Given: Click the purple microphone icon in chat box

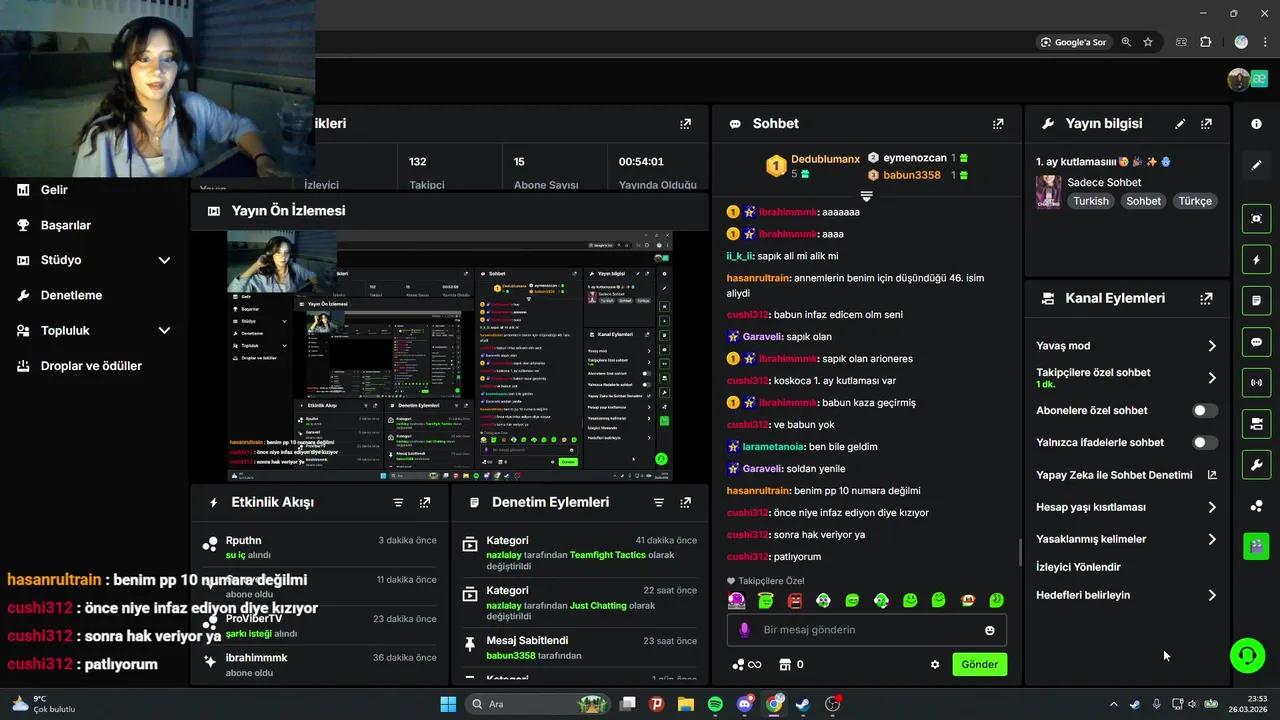Looking at the screenshot, I should [x=744, y=630].
